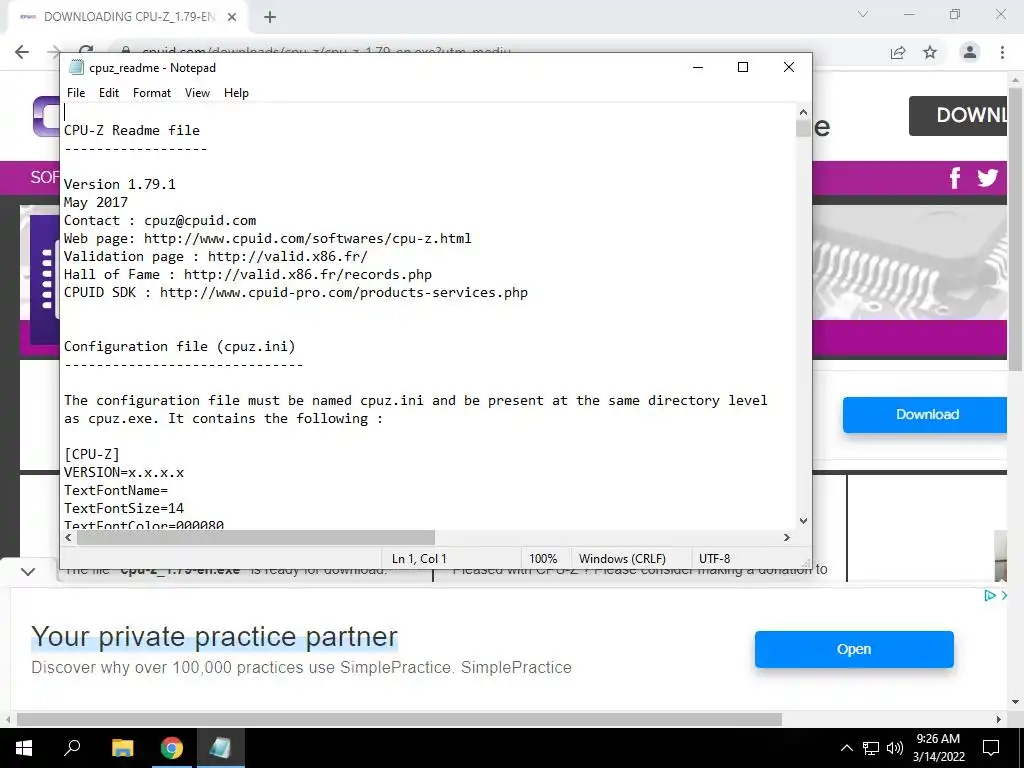Click the network tray icon
1024x768 pixels.
(871, 748)
